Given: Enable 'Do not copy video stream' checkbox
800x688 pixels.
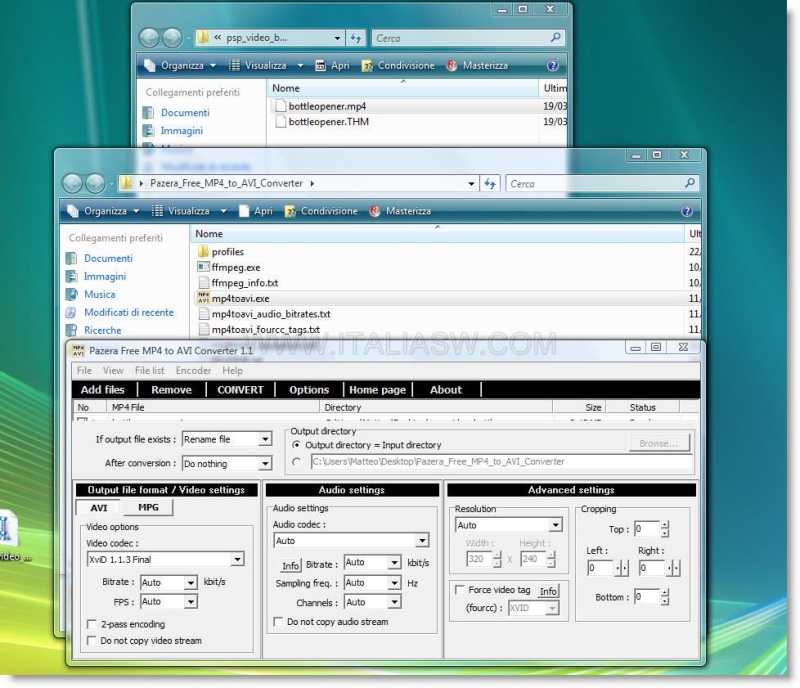Looking at the screenshot, I should 91,640.
